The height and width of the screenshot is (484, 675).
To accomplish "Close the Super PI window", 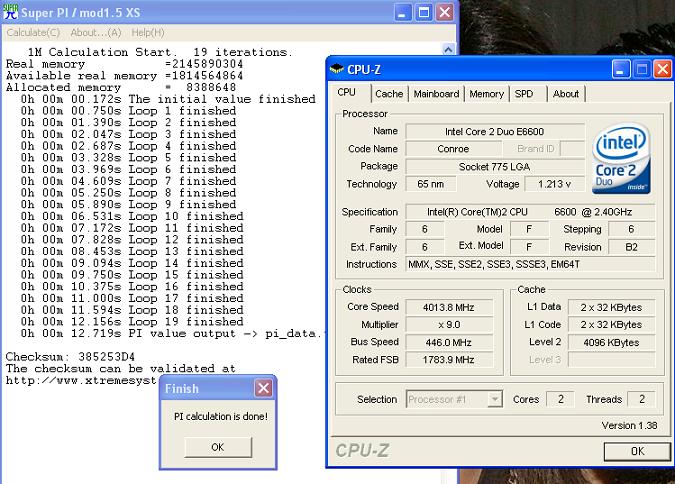I will [x=445, y=12].
